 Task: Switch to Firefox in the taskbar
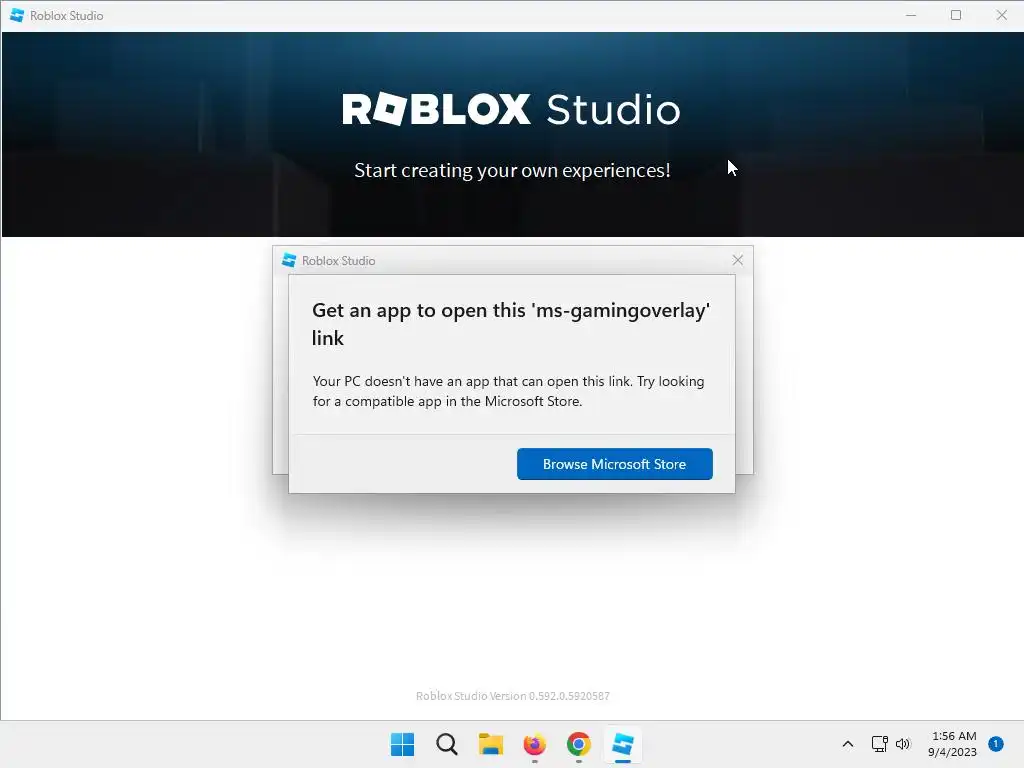pos(535,744)
